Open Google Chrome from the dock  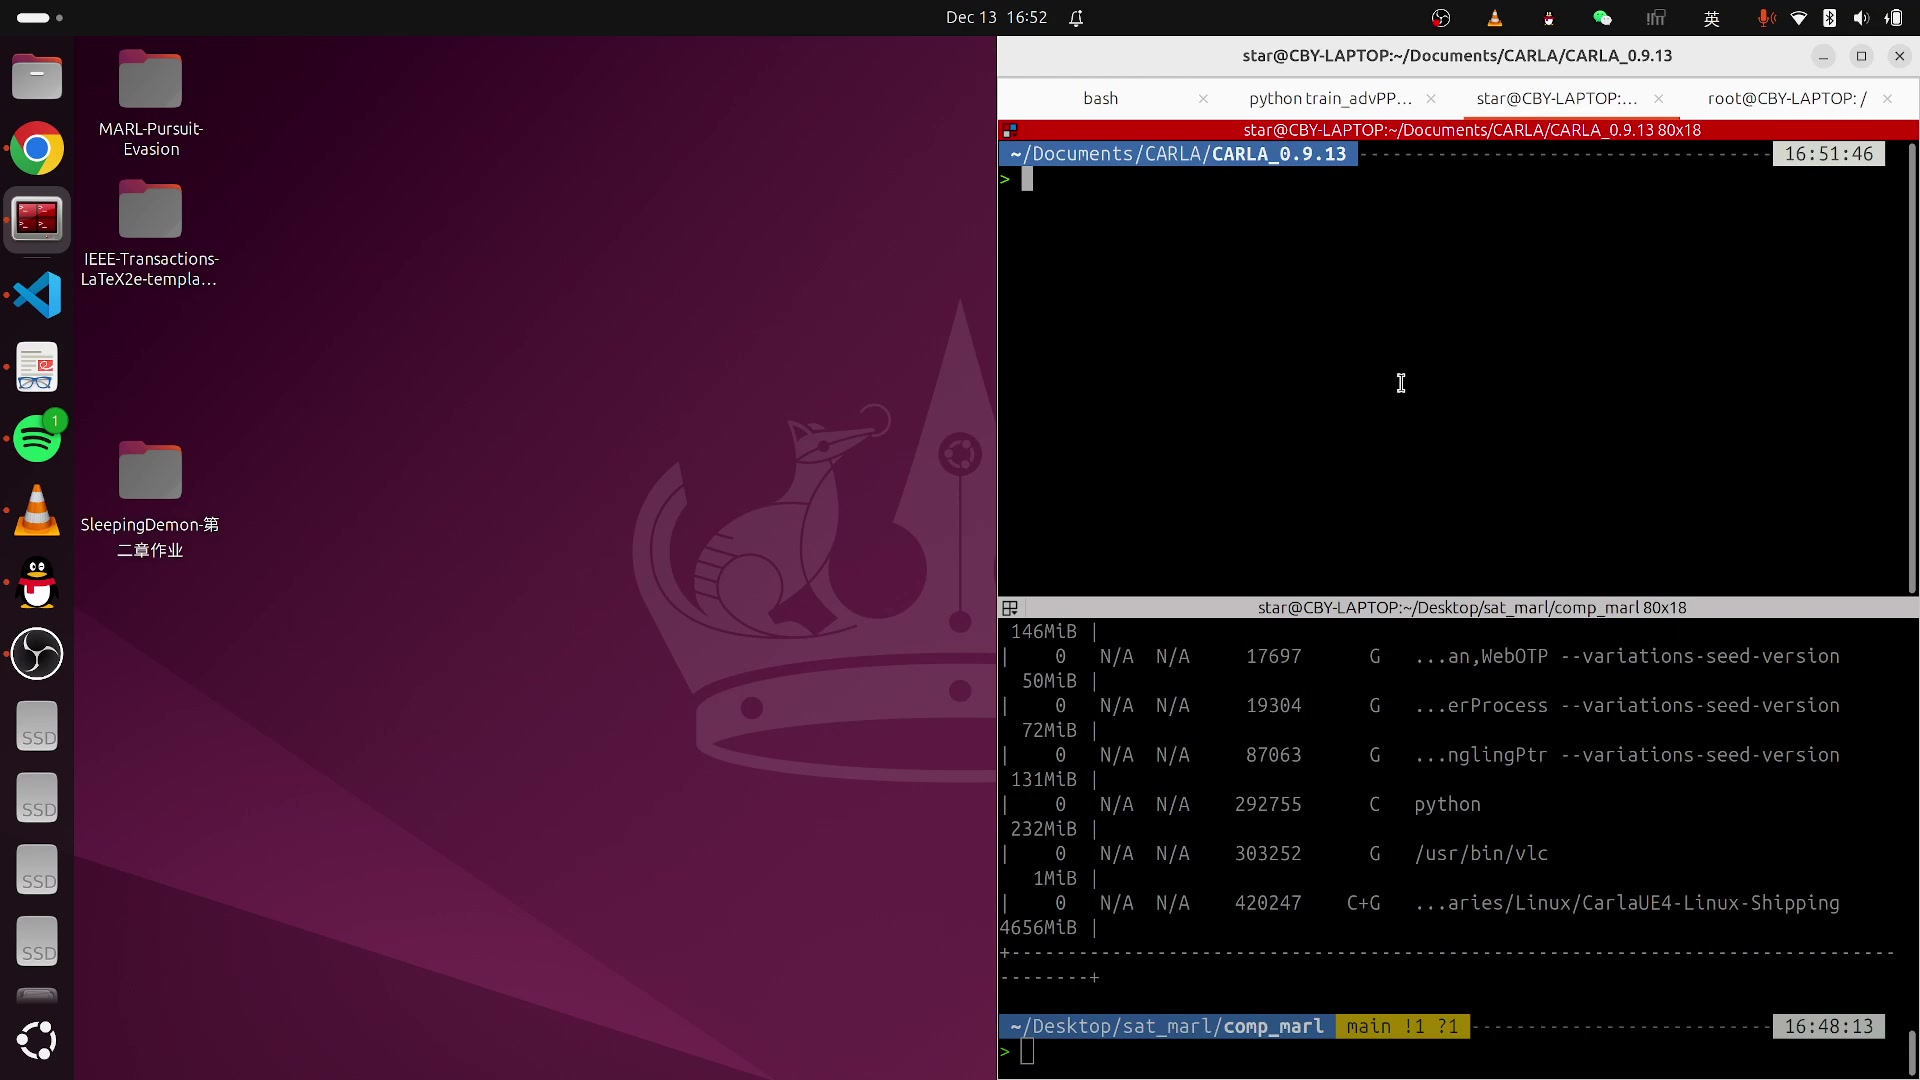37,149
